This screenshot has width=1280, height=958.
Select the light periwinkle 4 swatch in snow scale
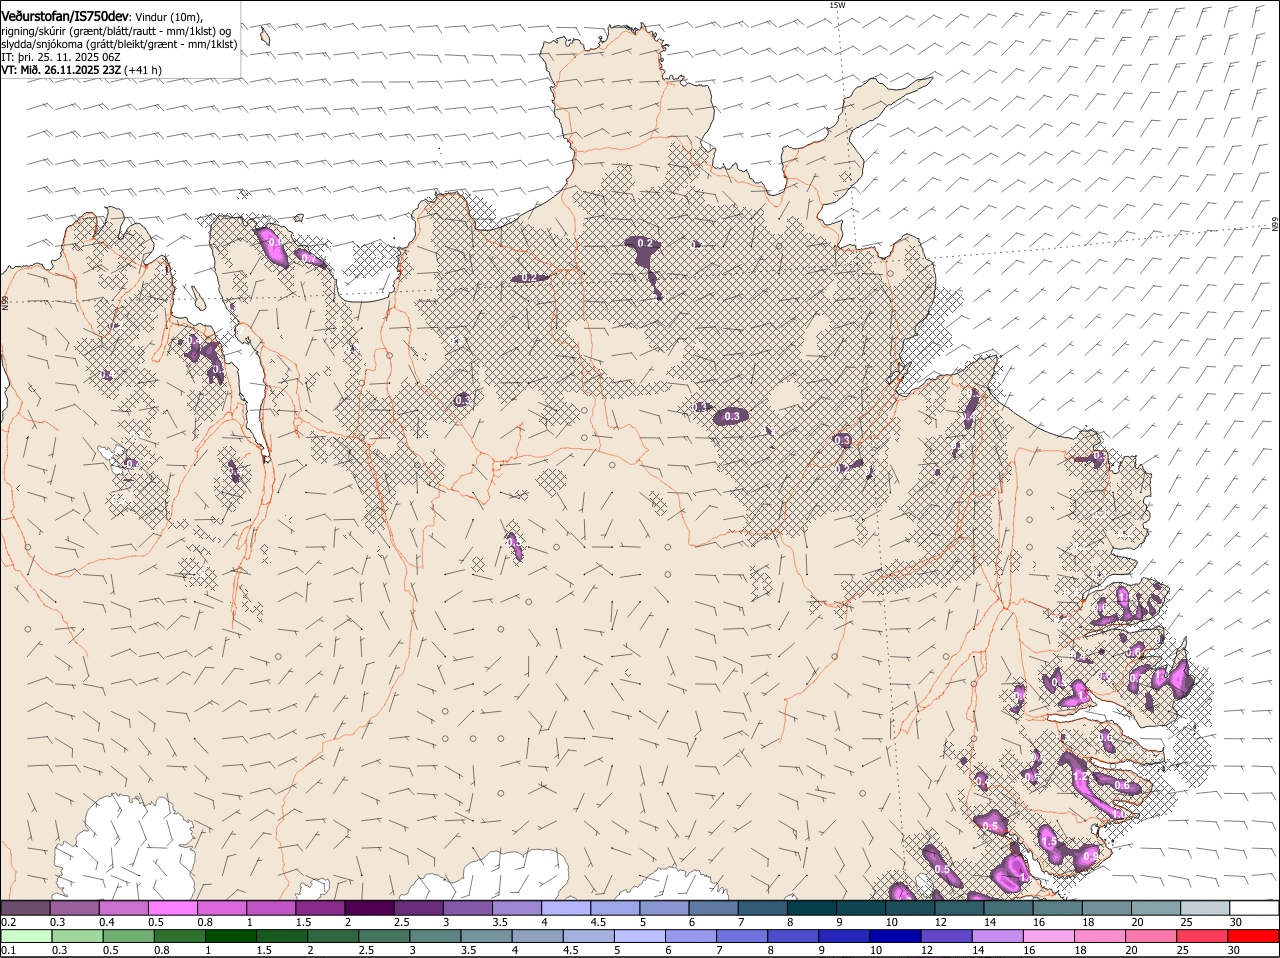565,907
